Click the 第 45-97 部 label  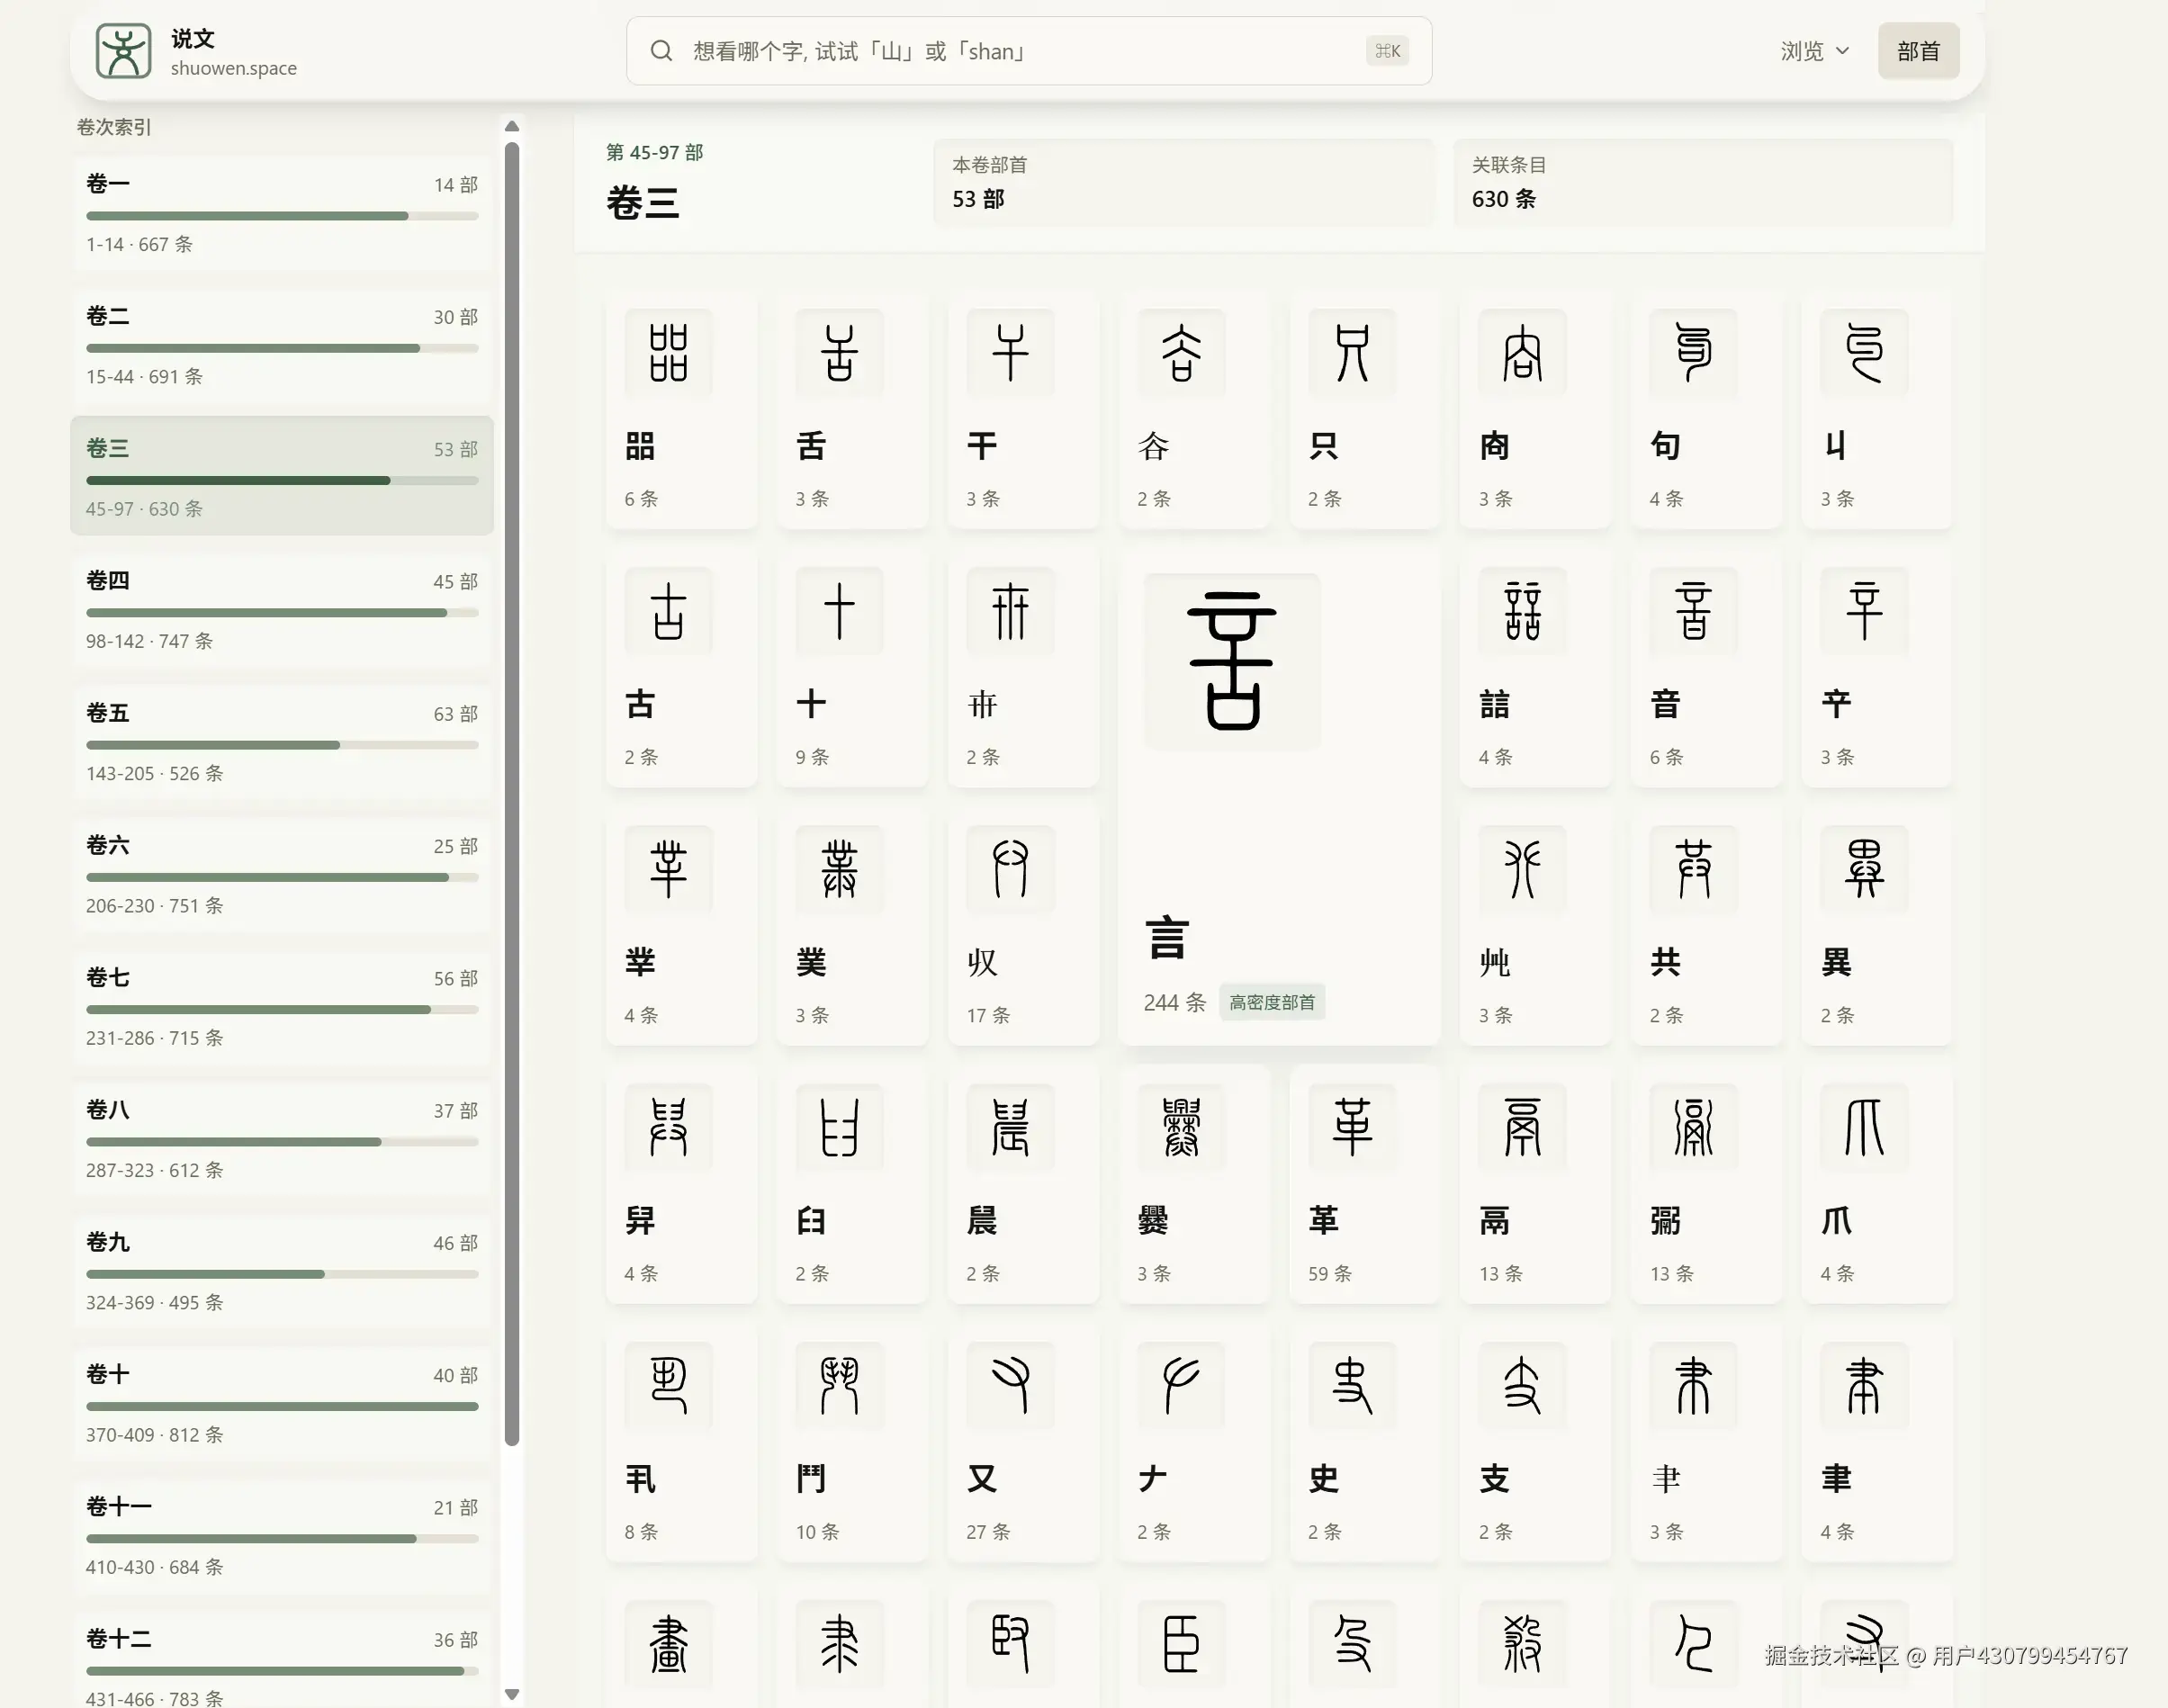[655, 152]
